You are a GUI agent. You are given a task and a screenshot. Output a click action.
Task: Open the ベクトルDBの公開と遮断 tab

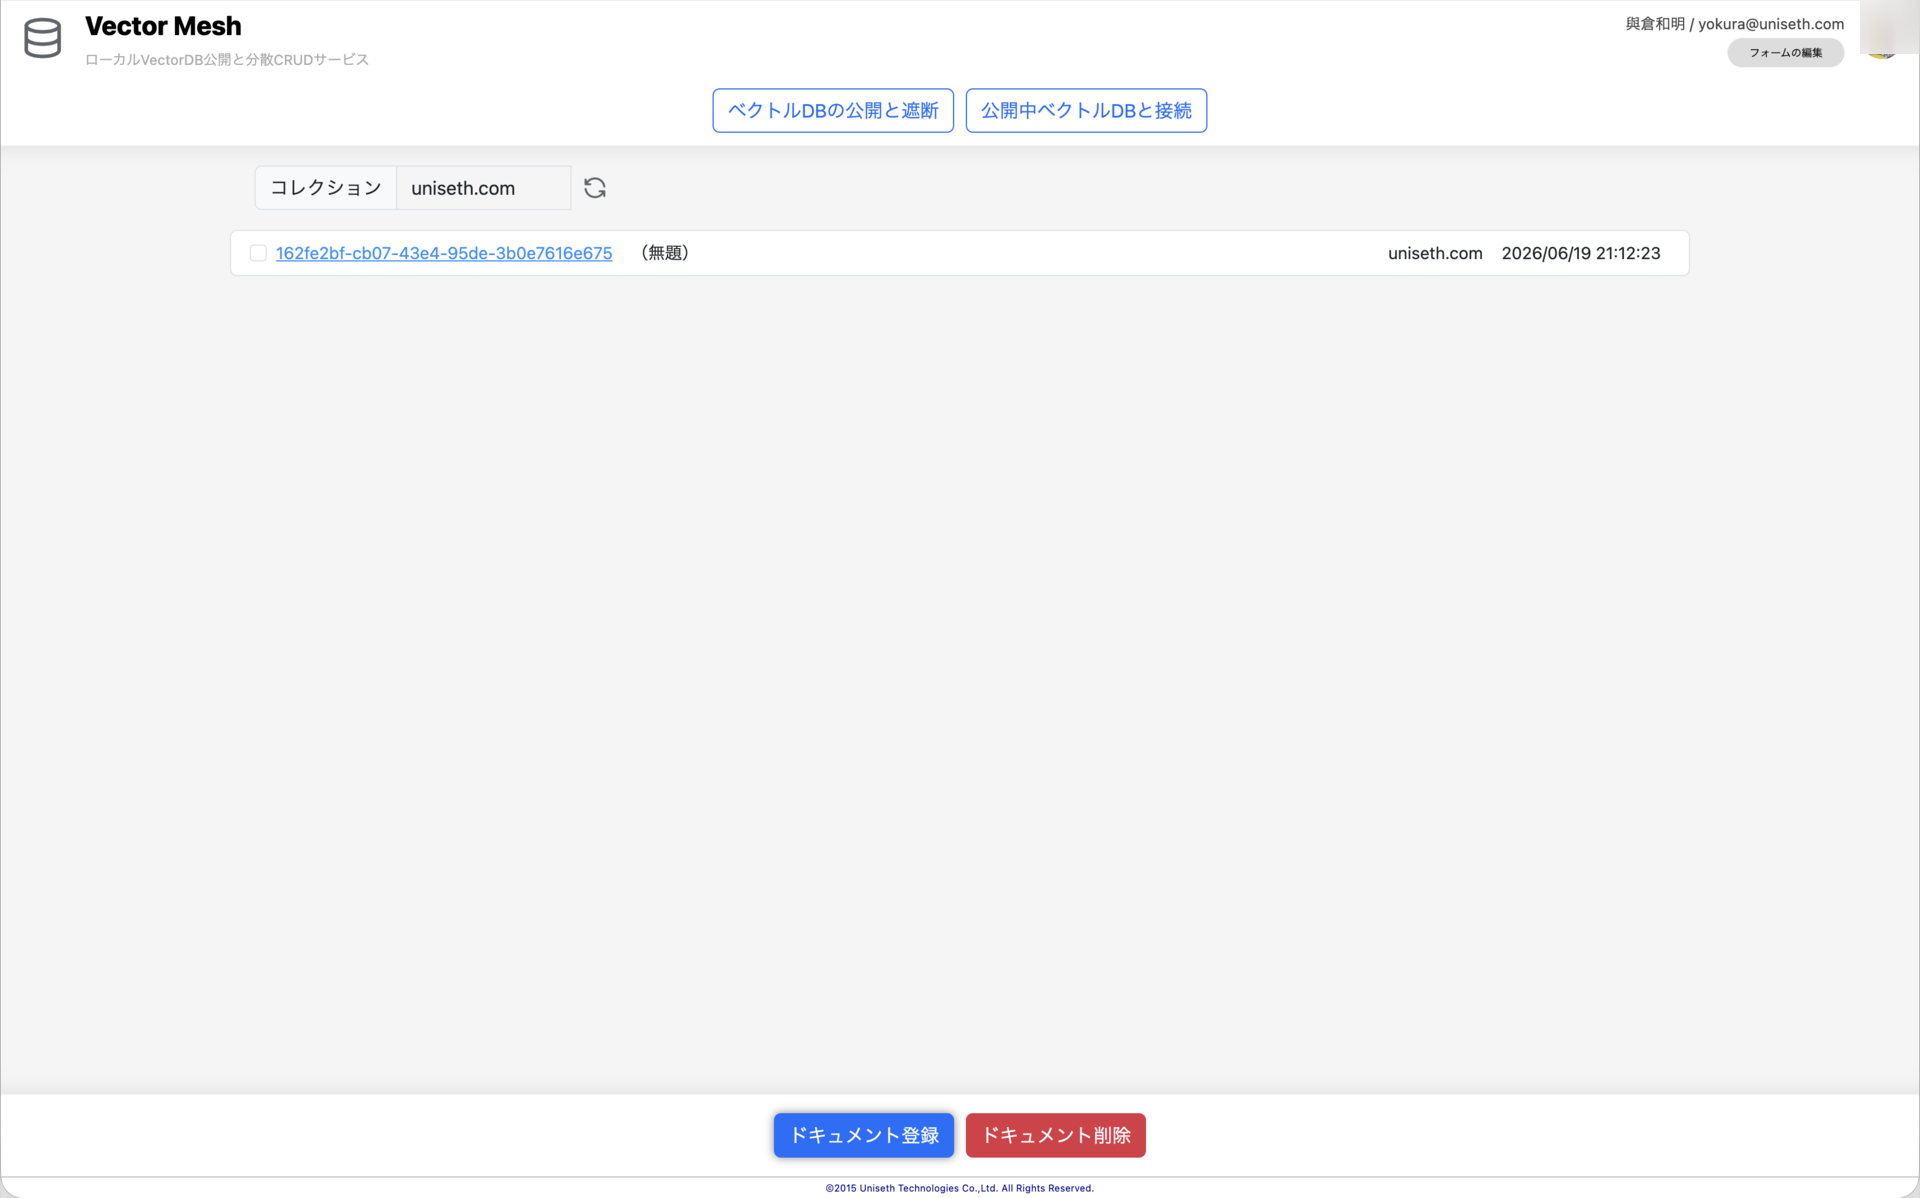833,110
